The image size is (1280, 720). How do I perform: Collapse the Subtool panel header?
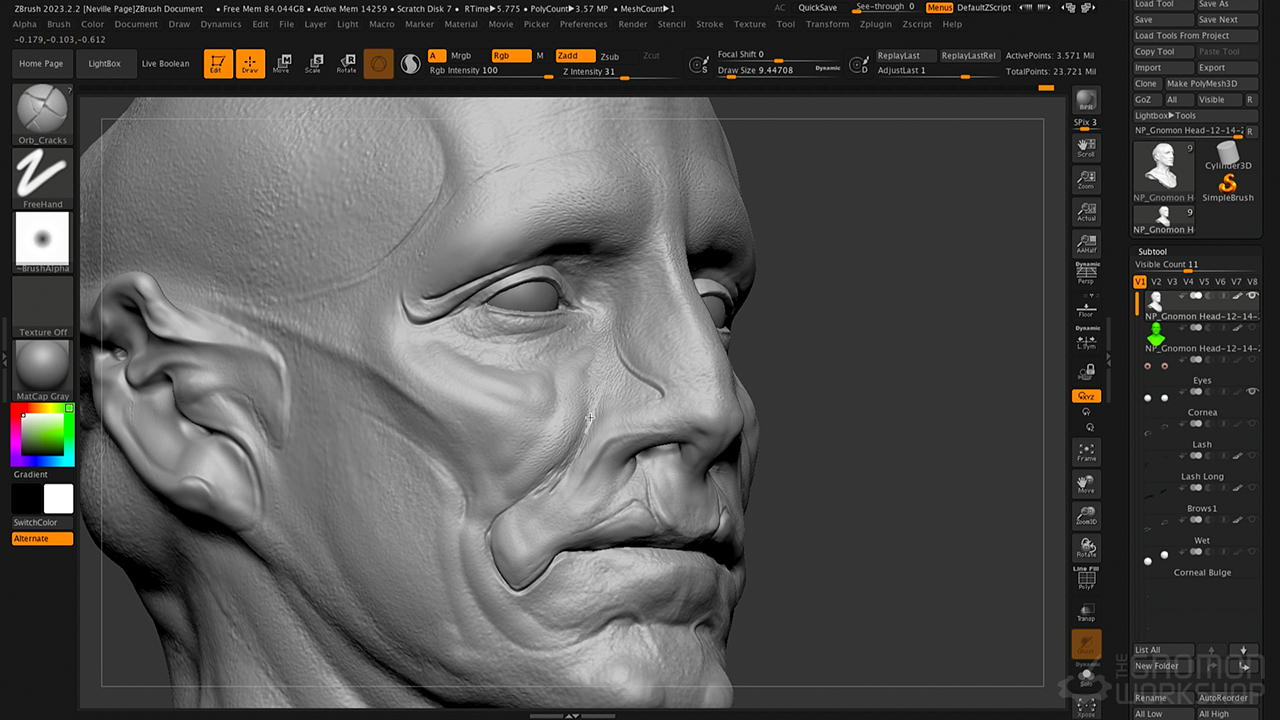[x=1153, y=252]
